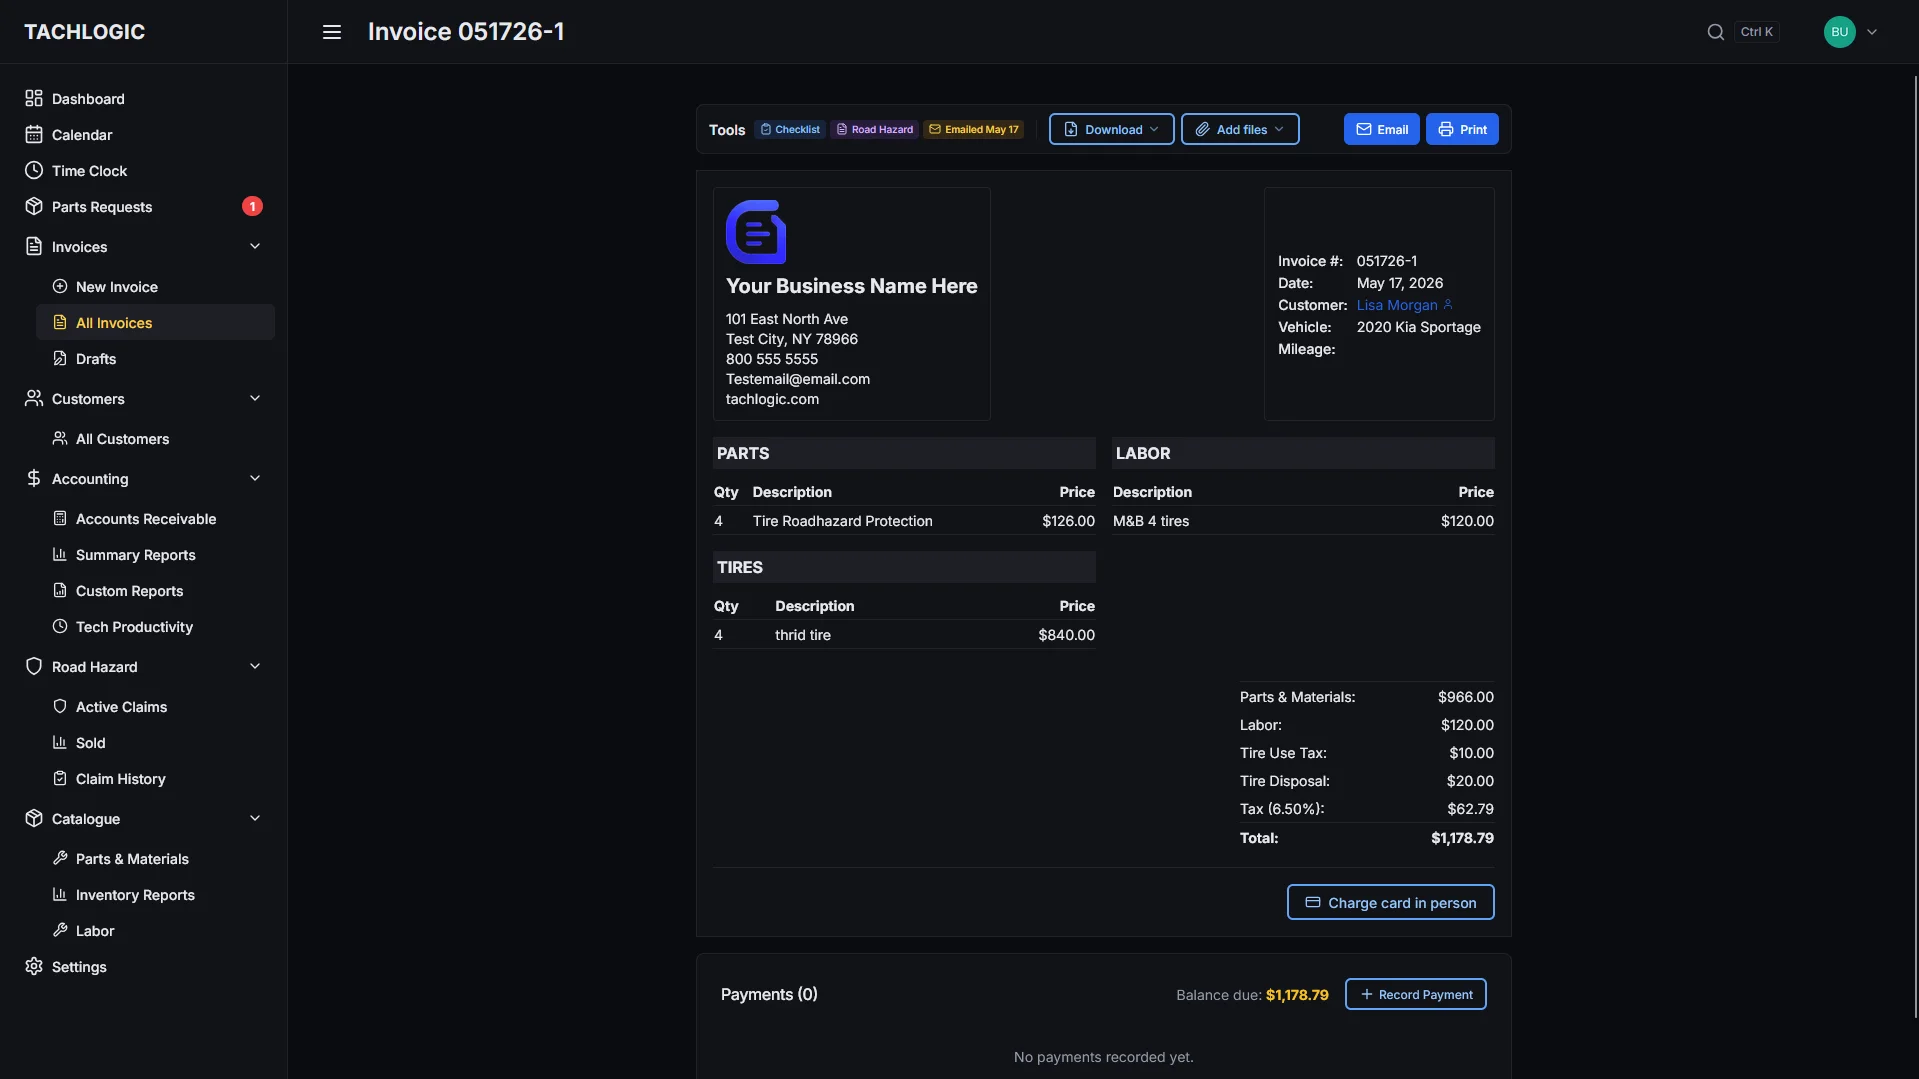The image size is (1919, 1079).
Task: Open Custom Reports
Action: pos(155,590)
